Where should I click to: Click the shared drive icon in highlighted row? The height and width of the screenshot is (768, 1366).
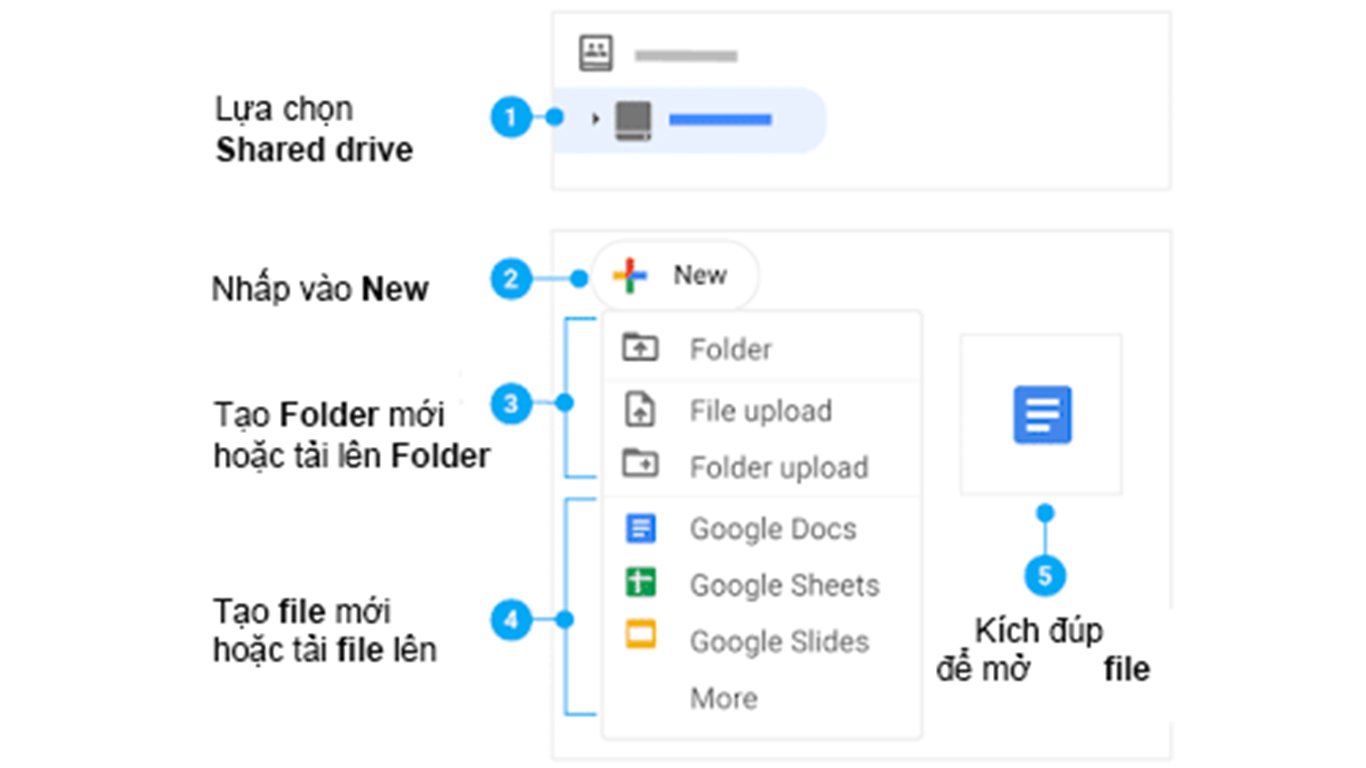tap(633, 120)
